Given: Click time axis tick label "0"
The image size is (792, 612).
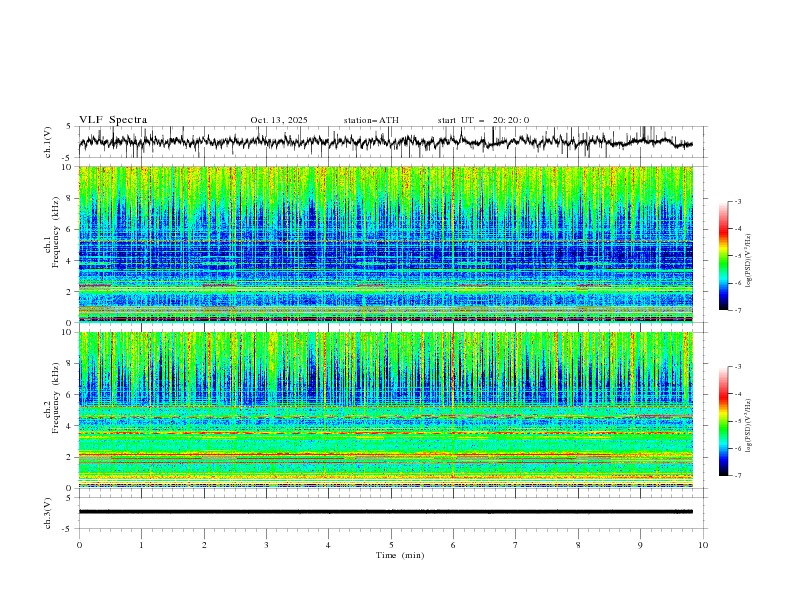Looking at the screenshot, I should pos(79,545).
